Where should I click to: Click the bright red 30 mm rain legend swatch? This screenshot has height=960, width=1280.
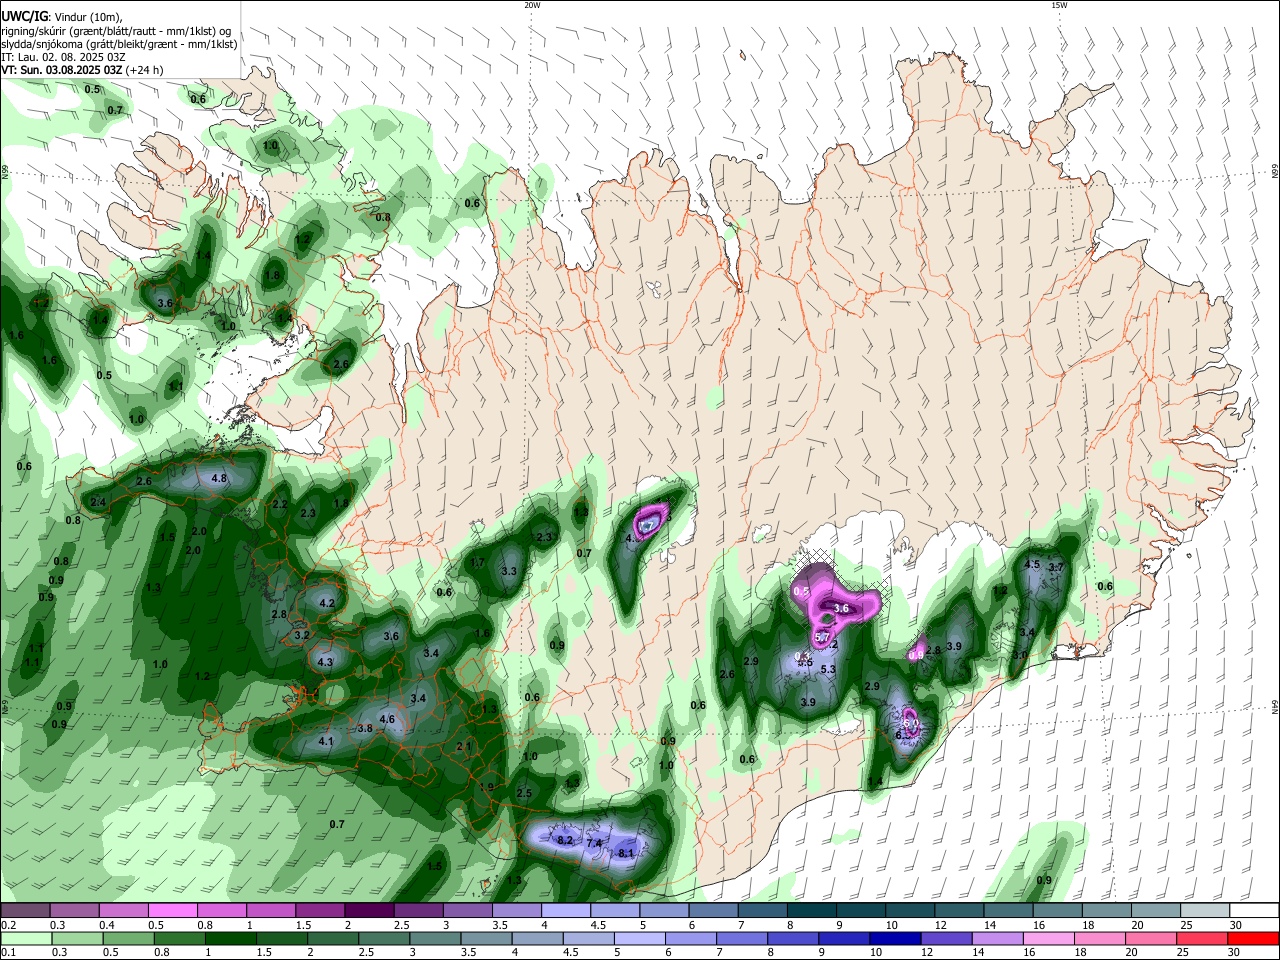[x=1254, y=938]
